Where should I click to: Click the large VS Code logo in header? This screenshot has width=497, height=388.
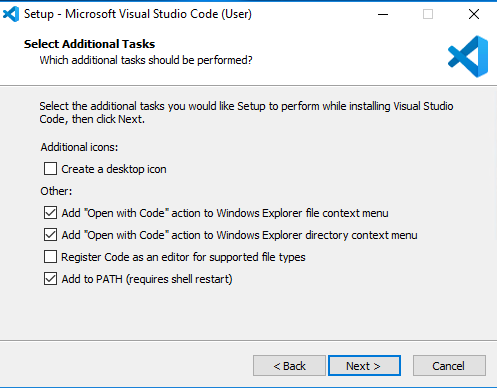[468, 56]
